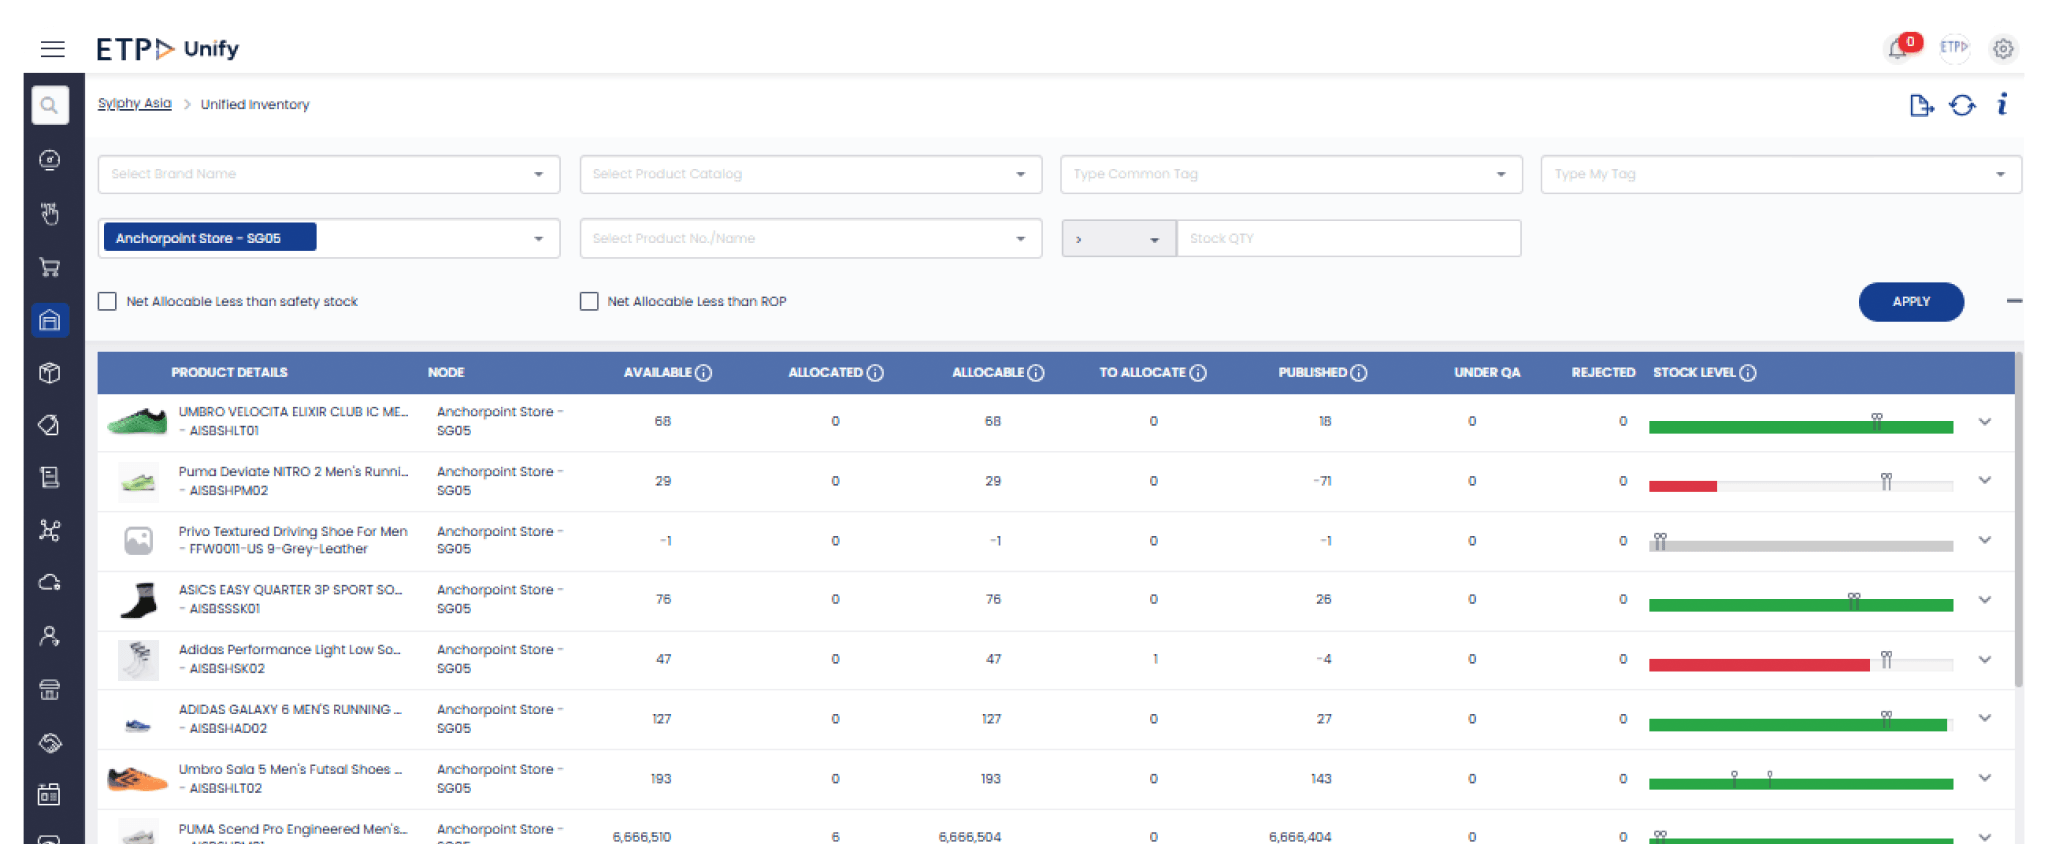
Task: Open the settings gear icon
Action: [x=2002, y=49]
